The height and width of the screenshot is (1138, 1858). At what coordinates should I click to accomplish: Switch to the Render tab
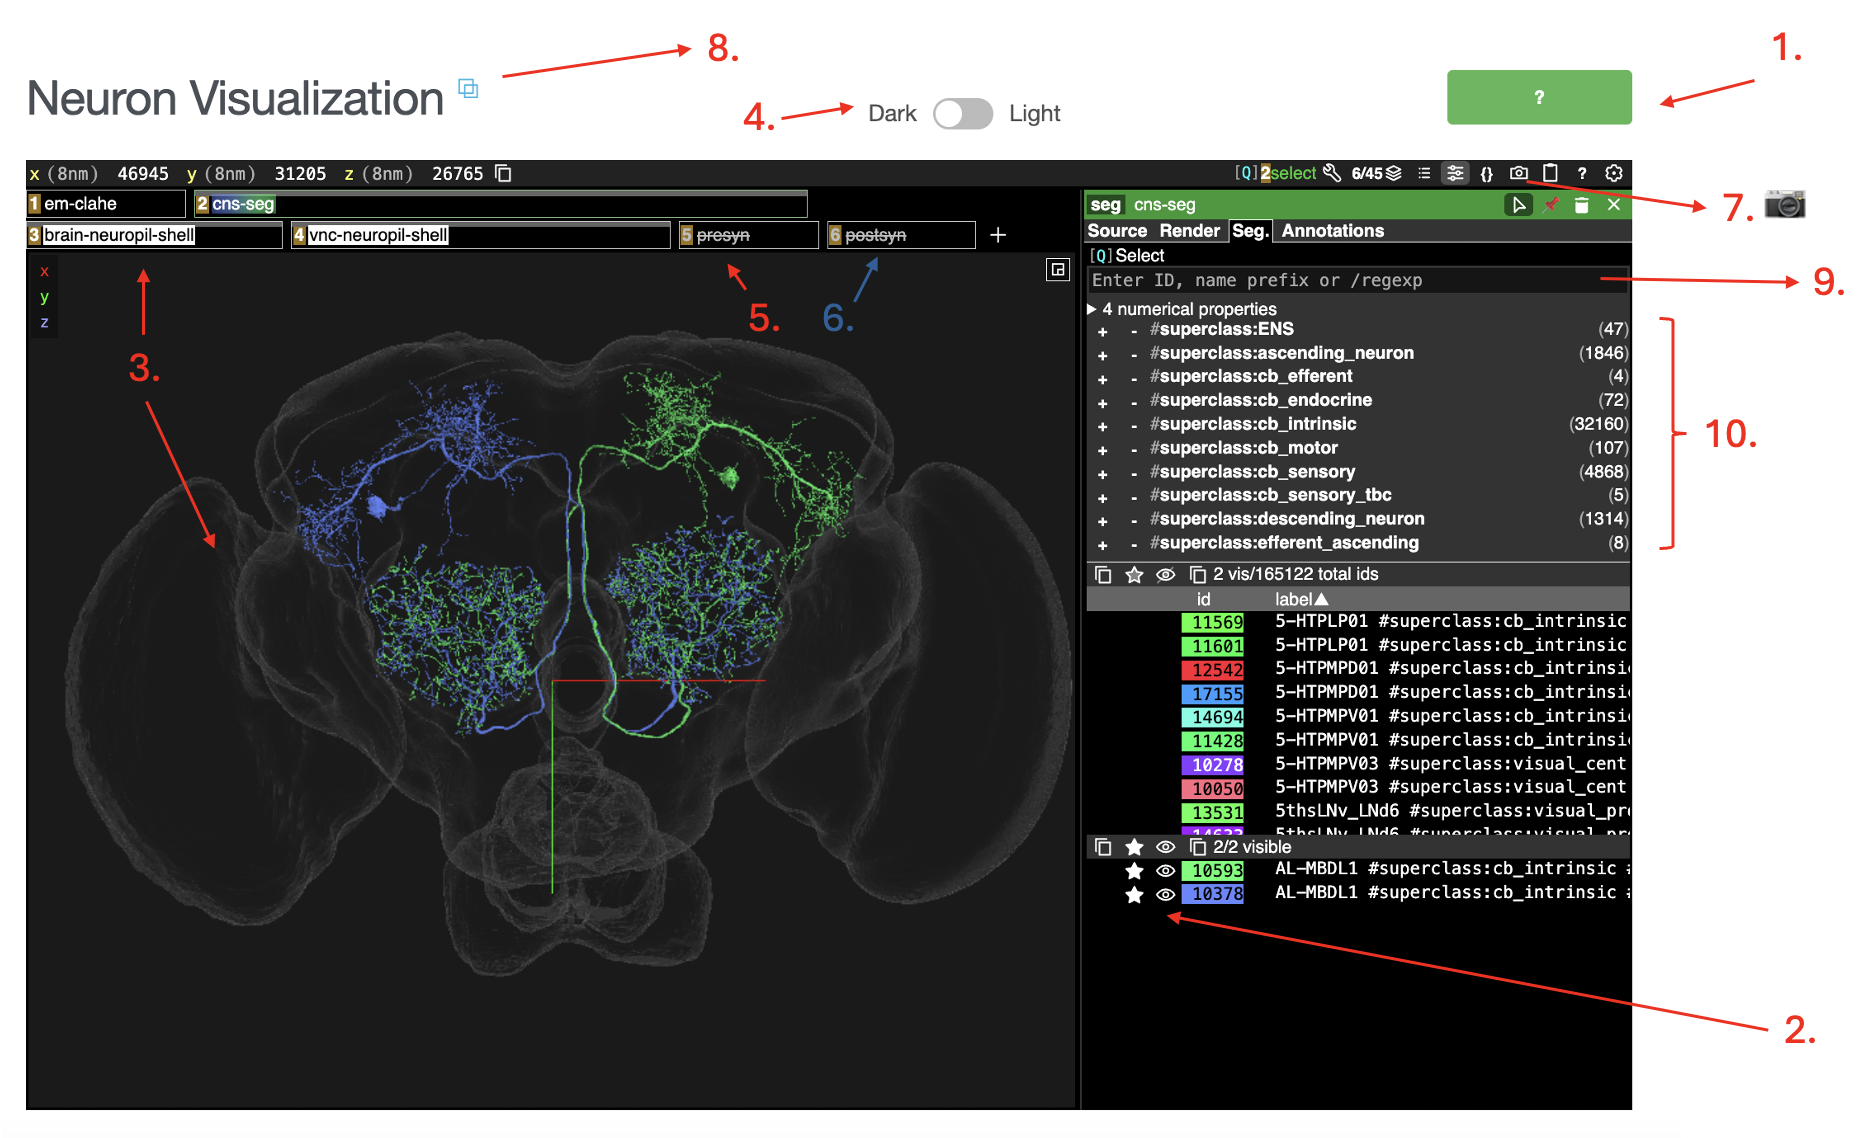1189,231
